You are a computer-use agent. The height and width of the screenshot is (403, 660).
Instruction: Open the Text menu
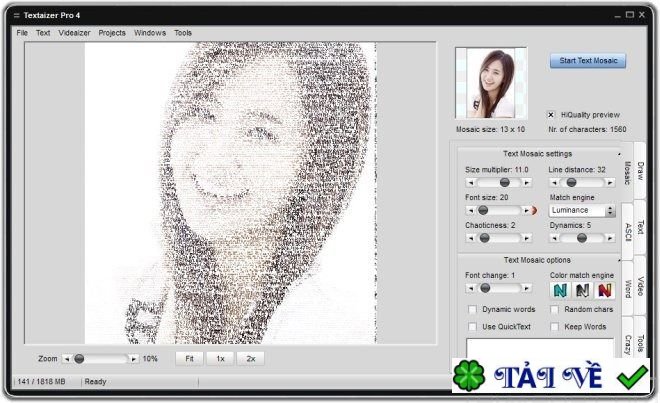[43, 33]
